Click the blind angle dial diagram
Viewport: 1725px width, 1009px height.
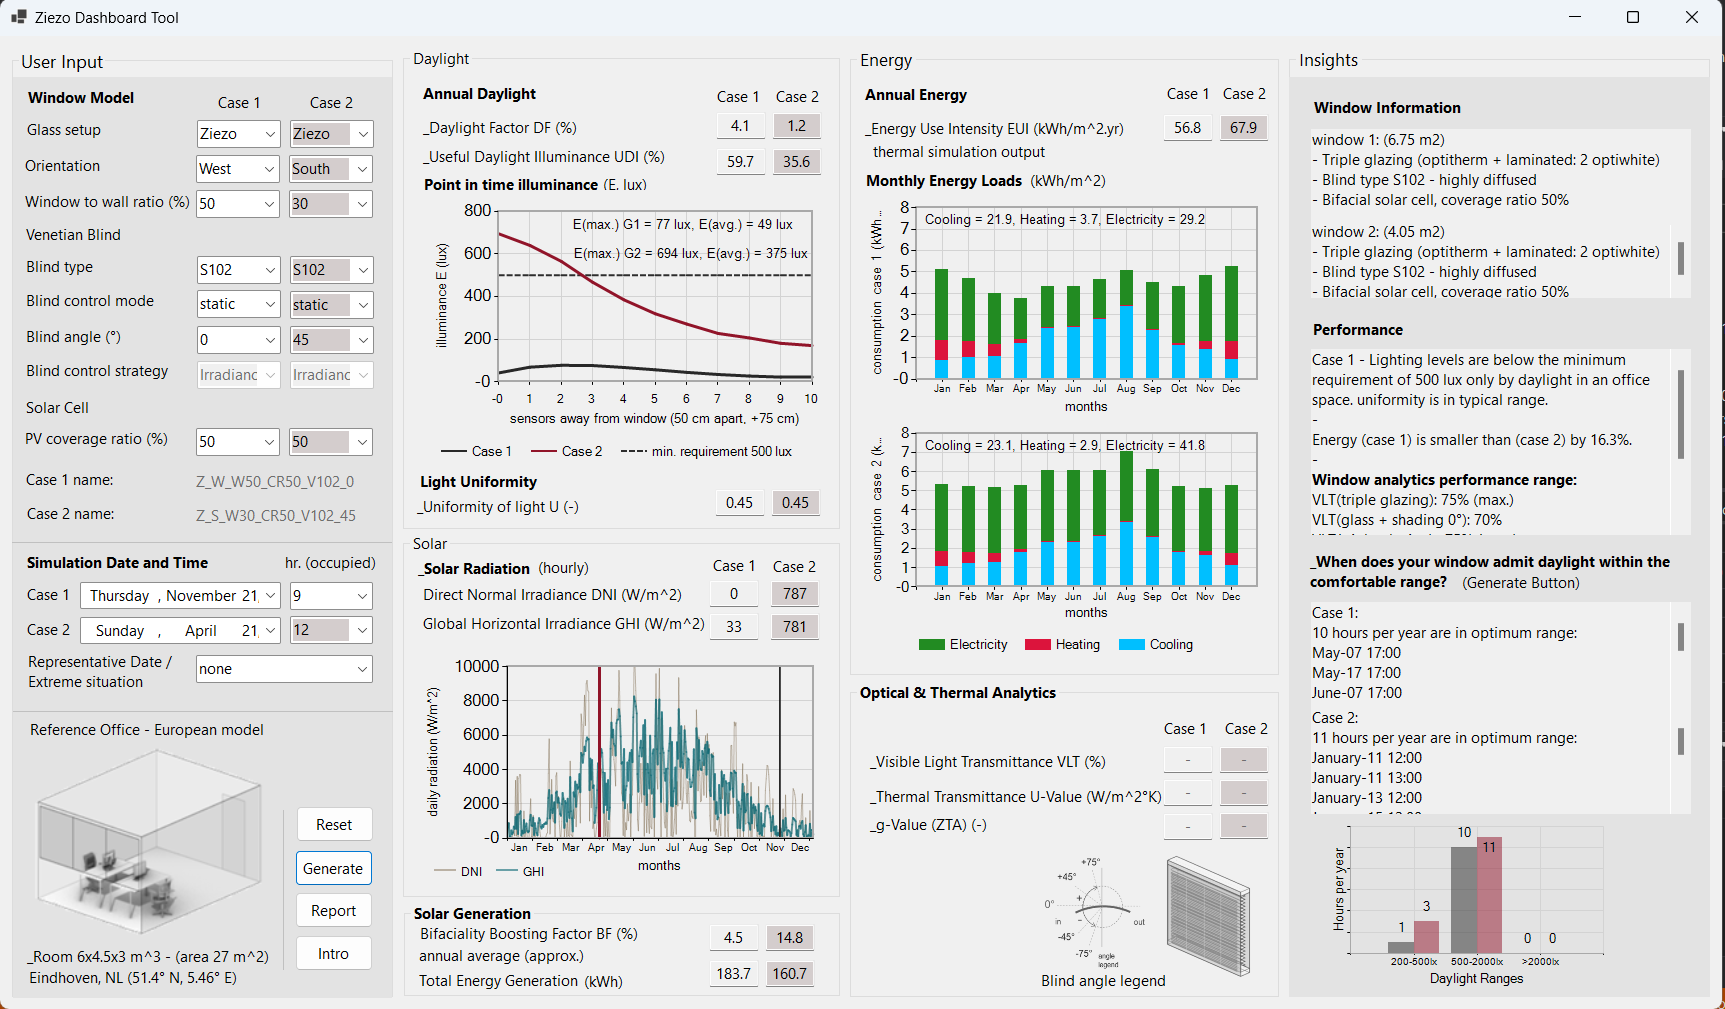[1097, 909]
